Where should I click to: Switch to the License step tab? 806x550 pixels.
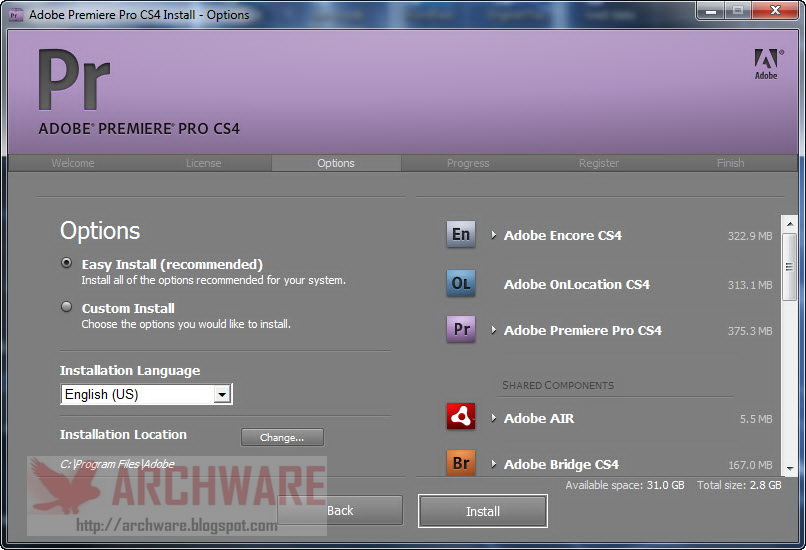click(x=204, y=163)
